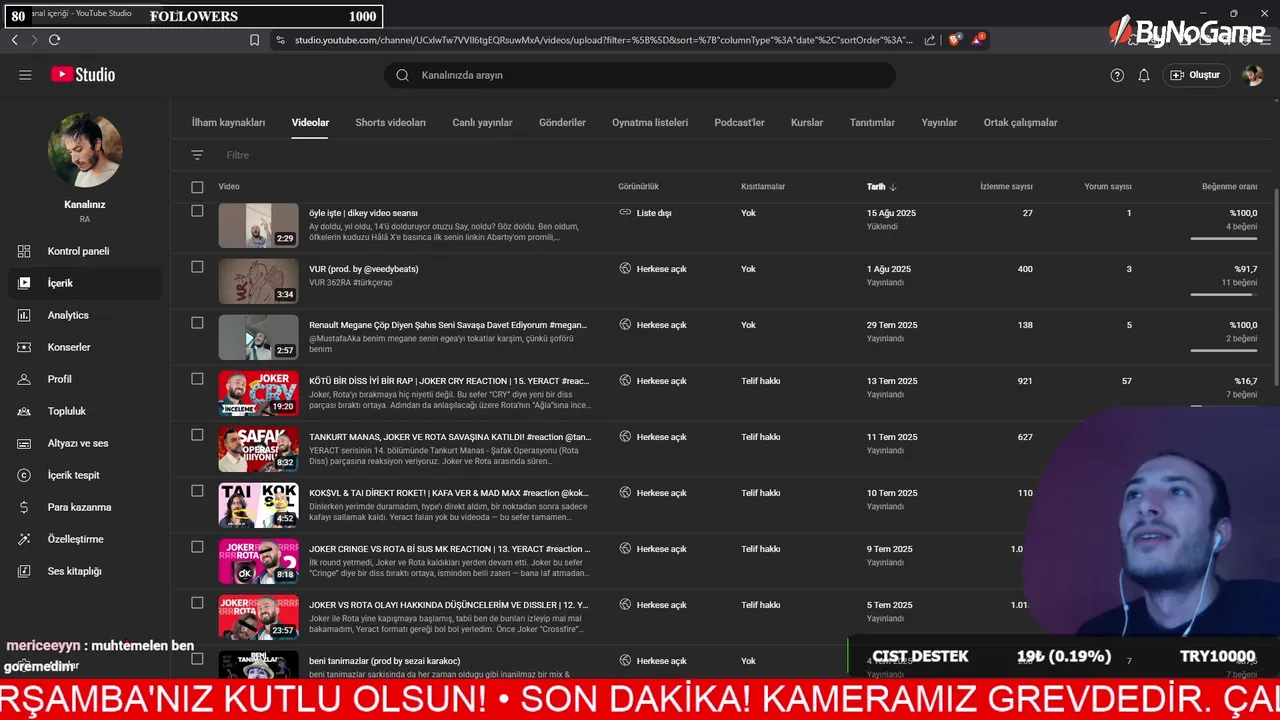Check the box for JOKER VS ROTA OLAYI video

click(197, 603)
